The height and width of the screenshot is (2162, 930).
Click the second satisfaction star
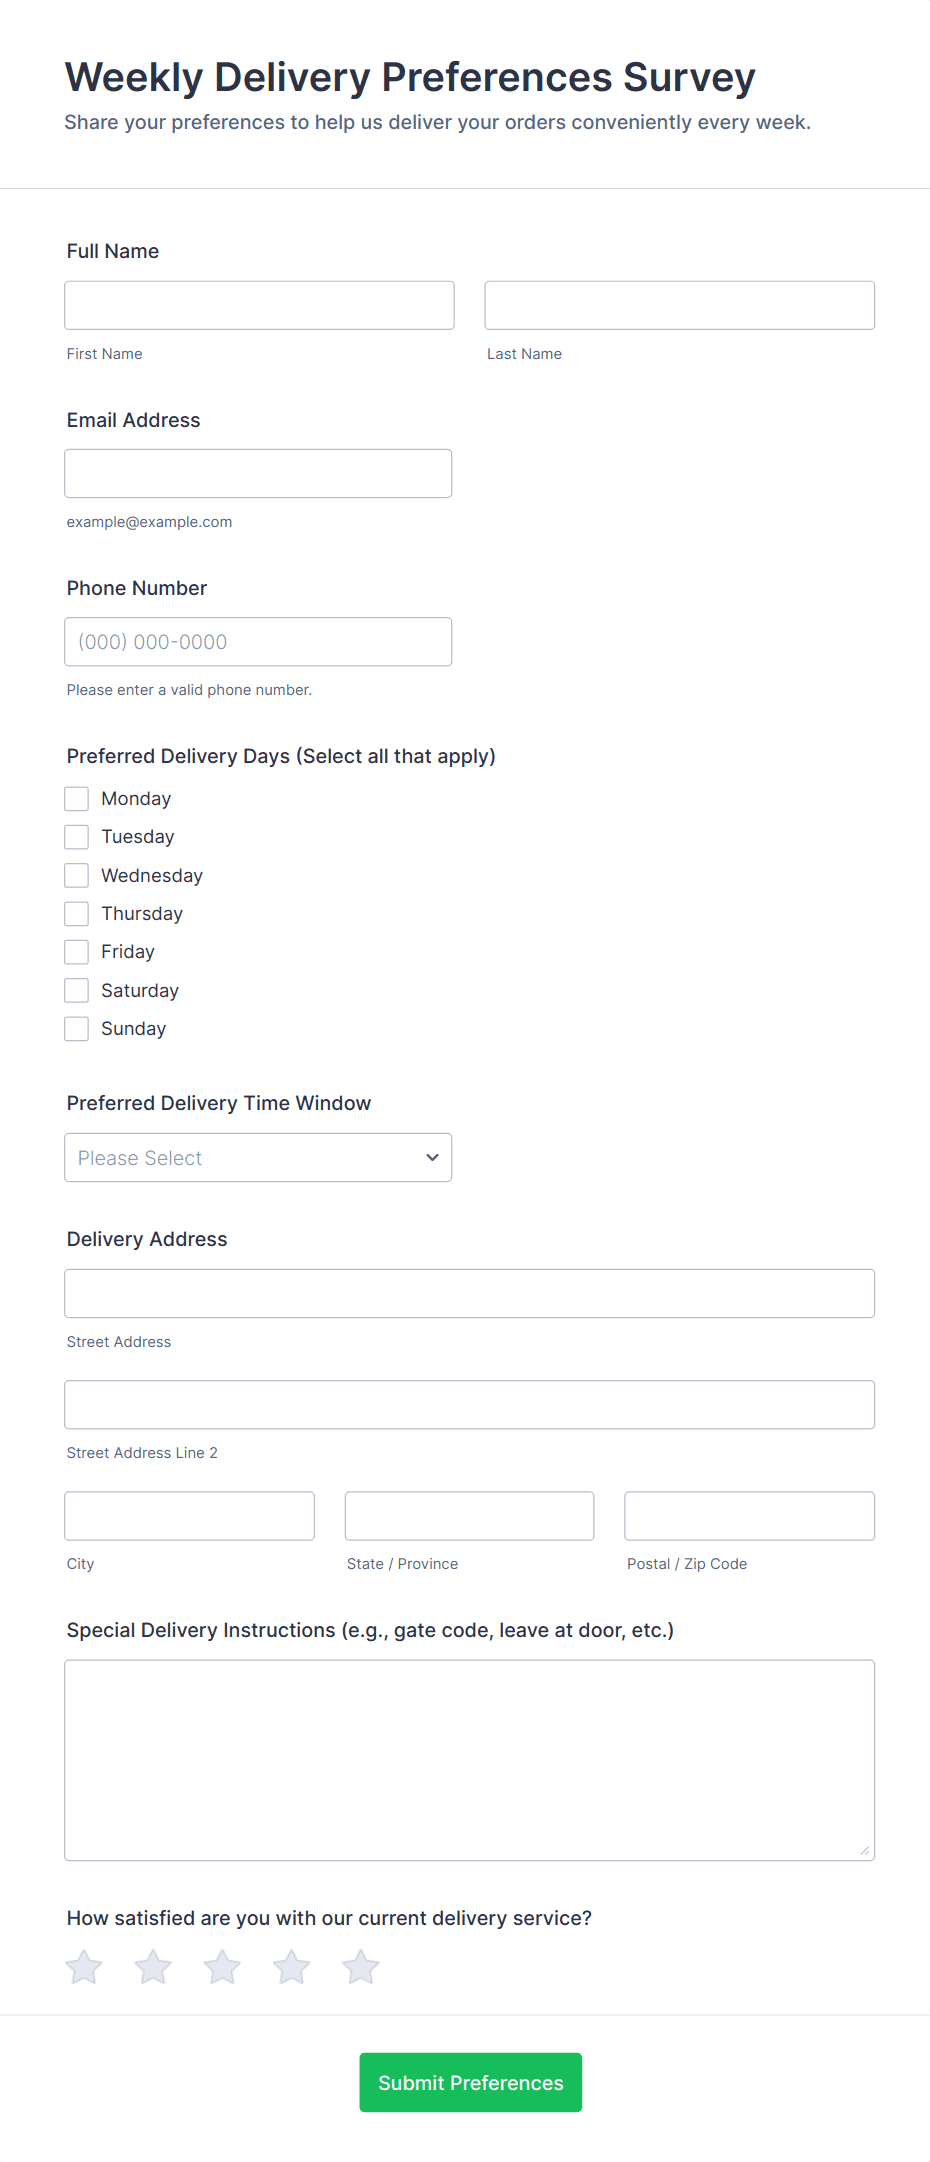tap(153, 1967)
